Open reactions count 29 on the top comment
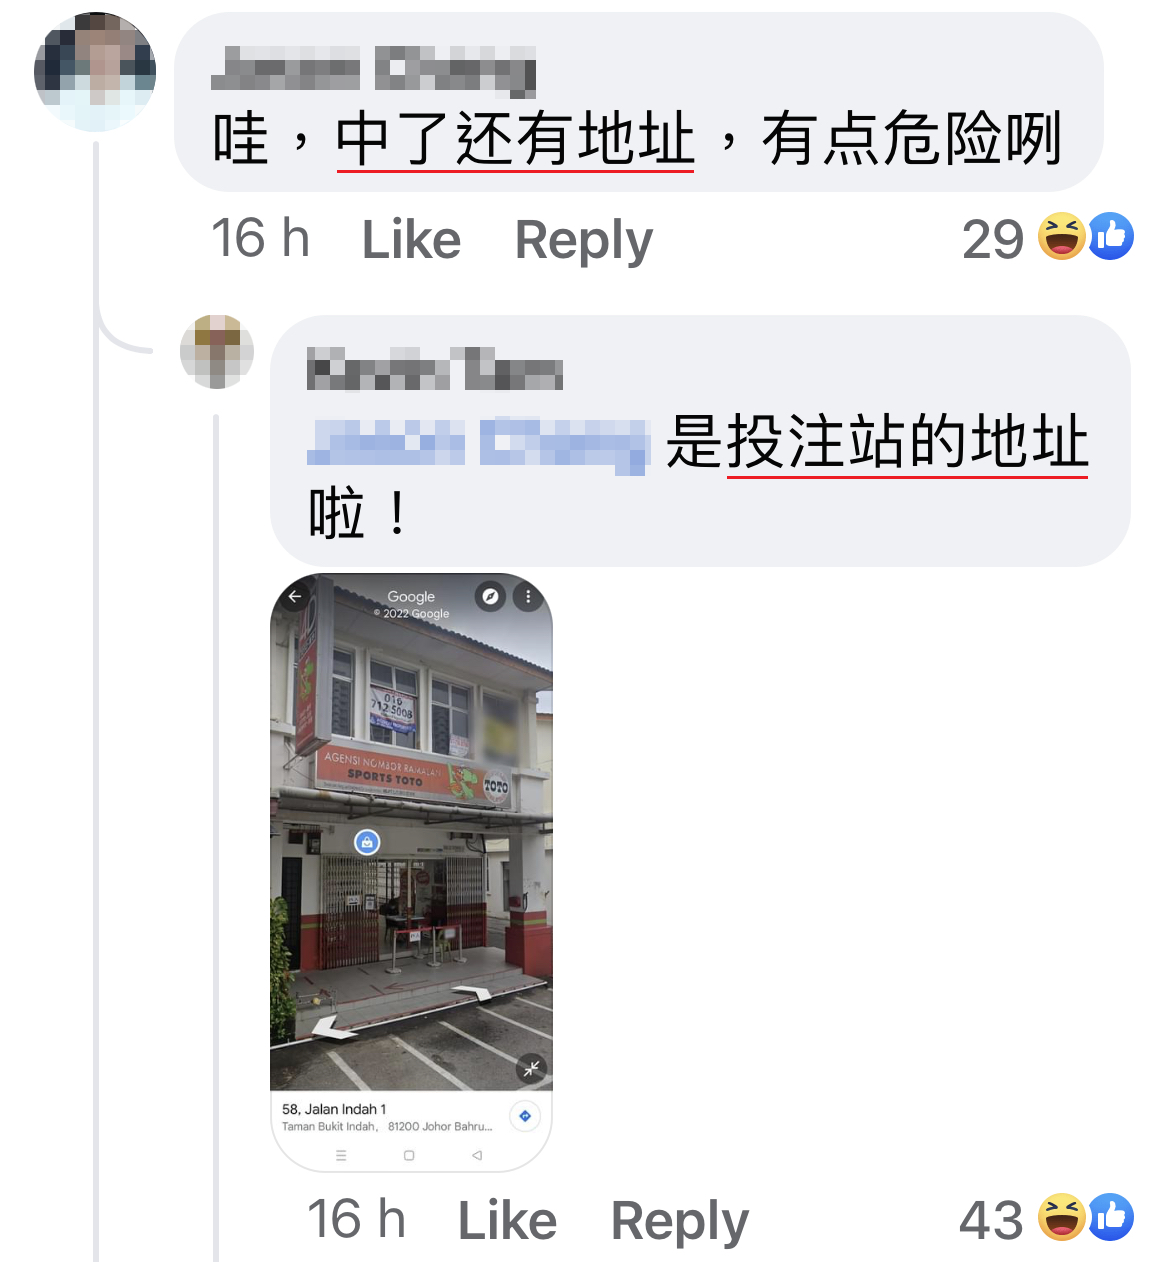This screenshot has width=1170, height=1262. coord(992,239)
